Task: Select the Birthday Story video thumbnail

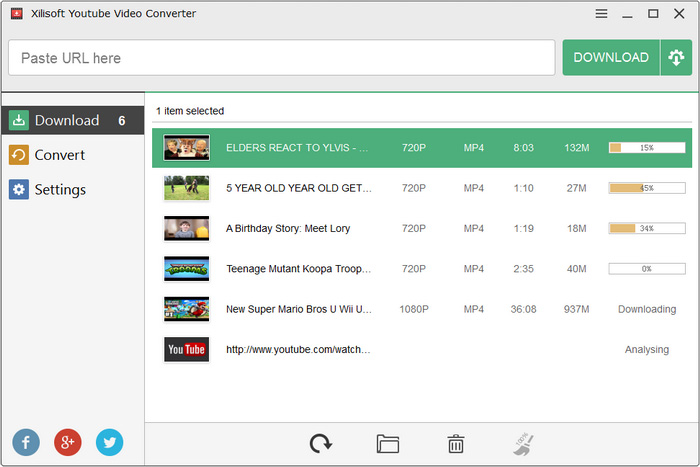Action: (186, 228)
